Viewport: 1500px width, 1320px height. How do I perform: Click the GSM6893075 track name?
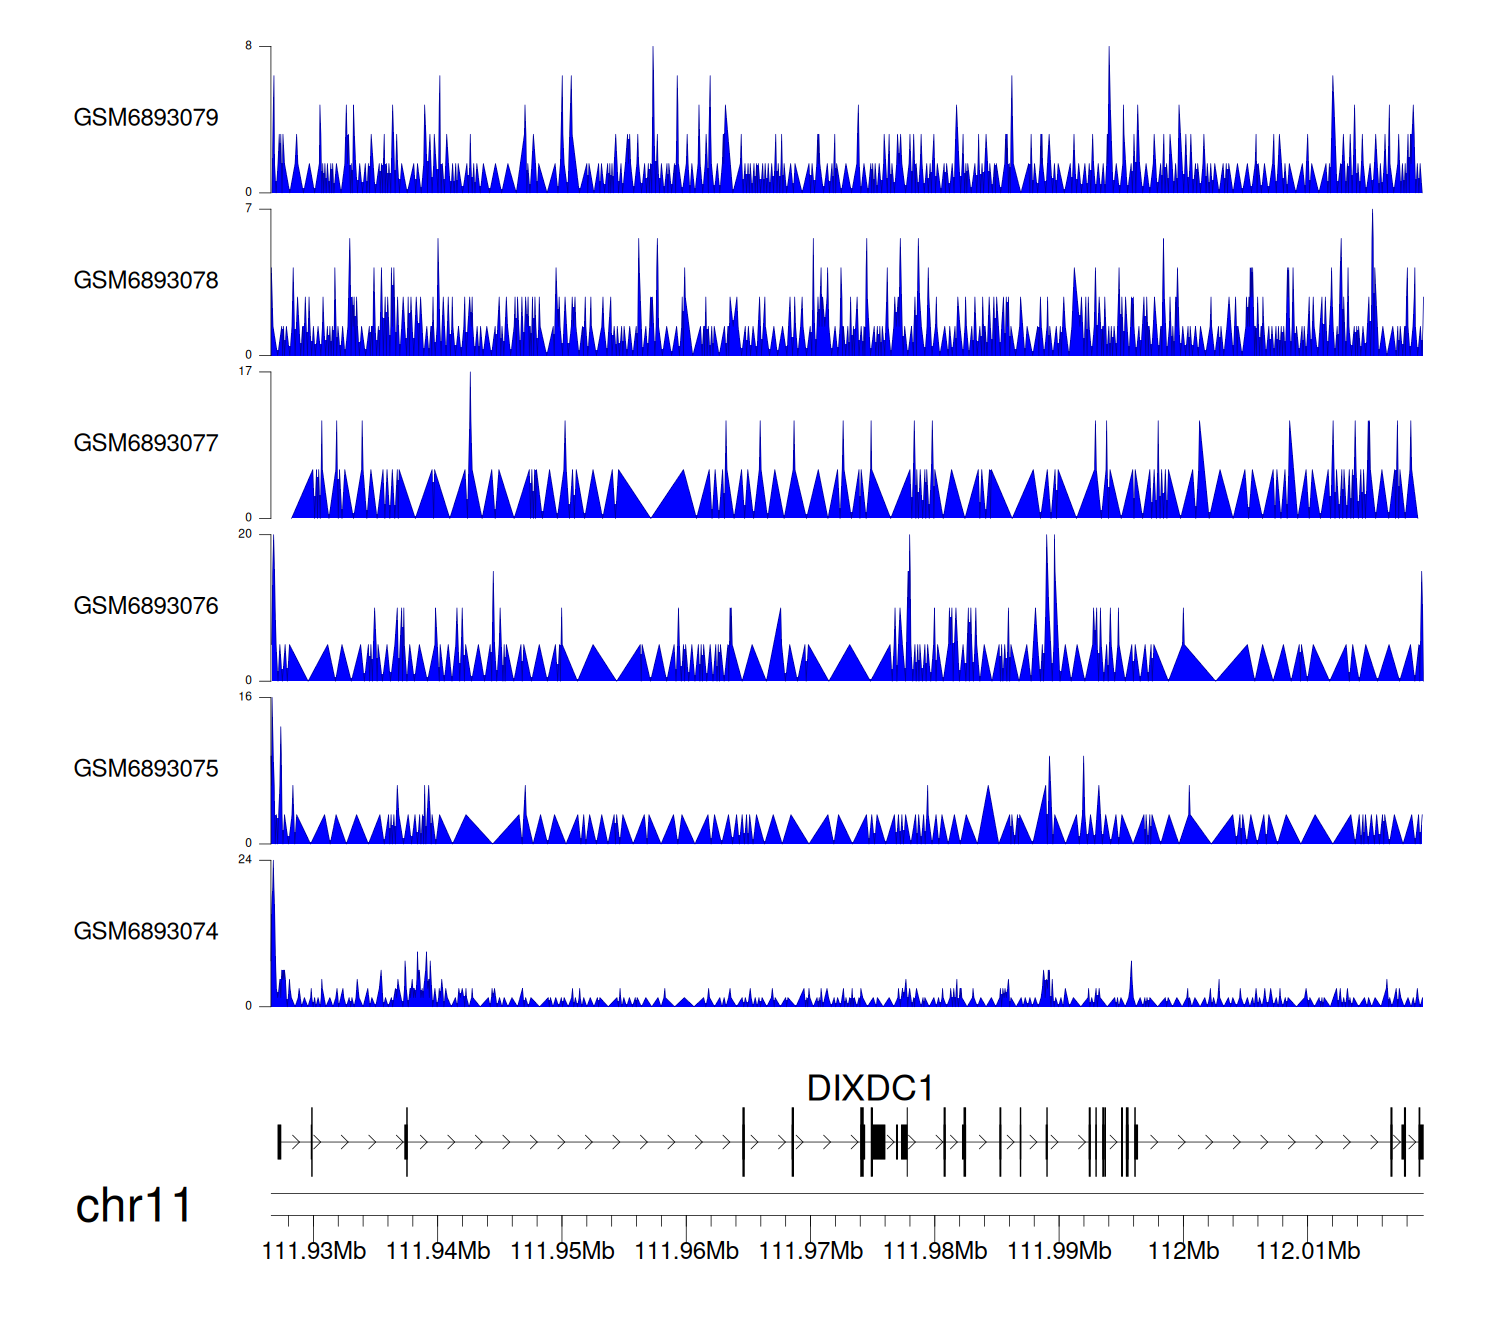pyautogui.click(x=146, y=769)
